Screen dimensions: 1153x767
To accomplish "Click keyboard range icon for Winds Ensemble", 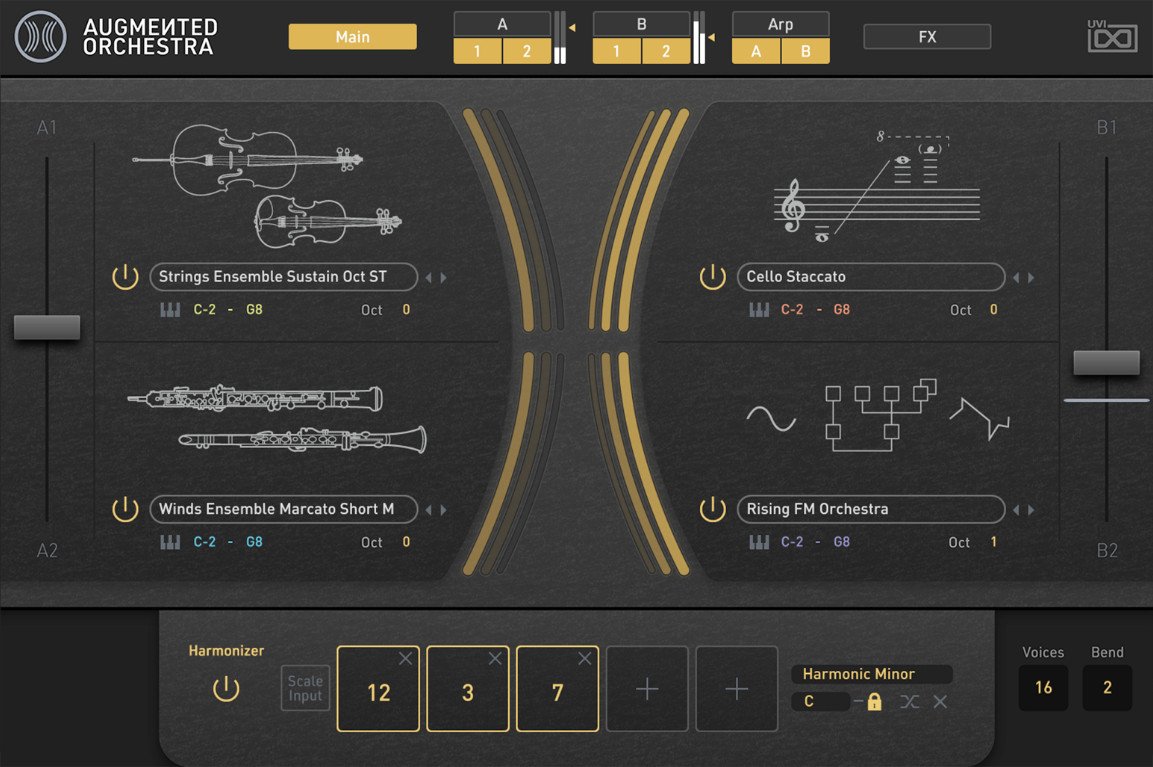I will click(x=170, y=542).
